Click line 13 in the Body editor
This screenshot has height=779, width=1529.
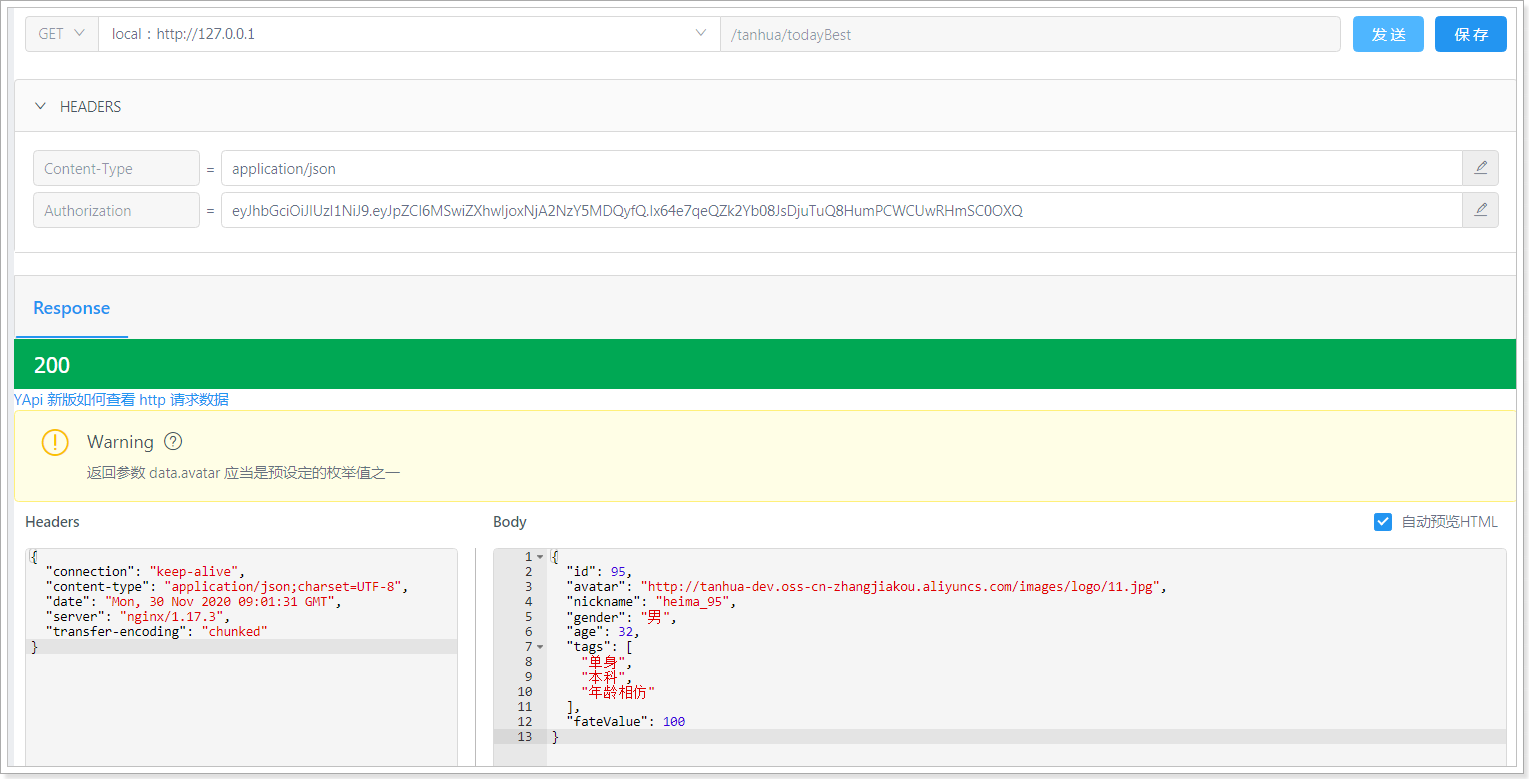[1000, 737]
